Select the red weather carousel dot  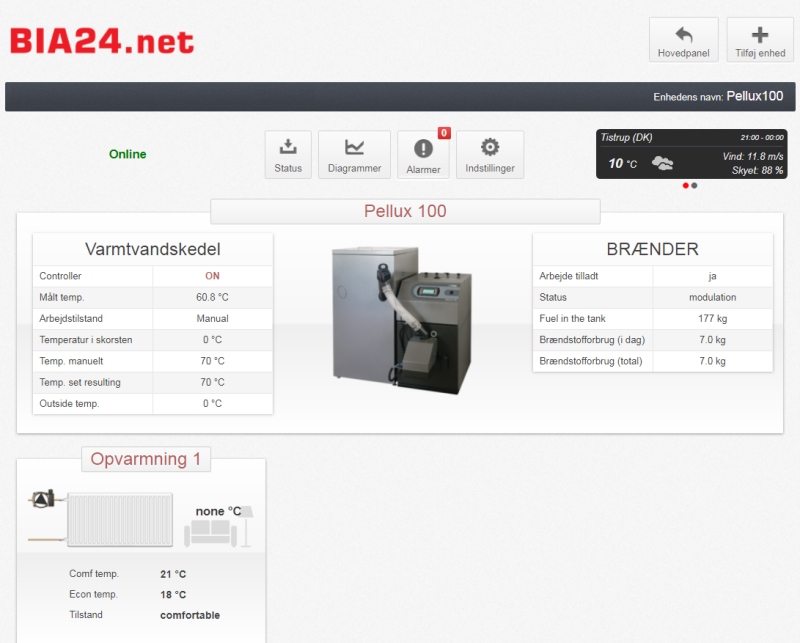[x=685, y=185]
